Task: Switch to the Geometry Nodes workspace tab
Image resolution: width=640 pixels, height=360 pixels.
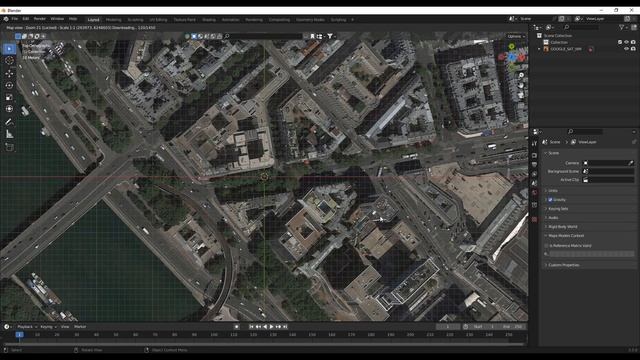Action: [310, 20]
